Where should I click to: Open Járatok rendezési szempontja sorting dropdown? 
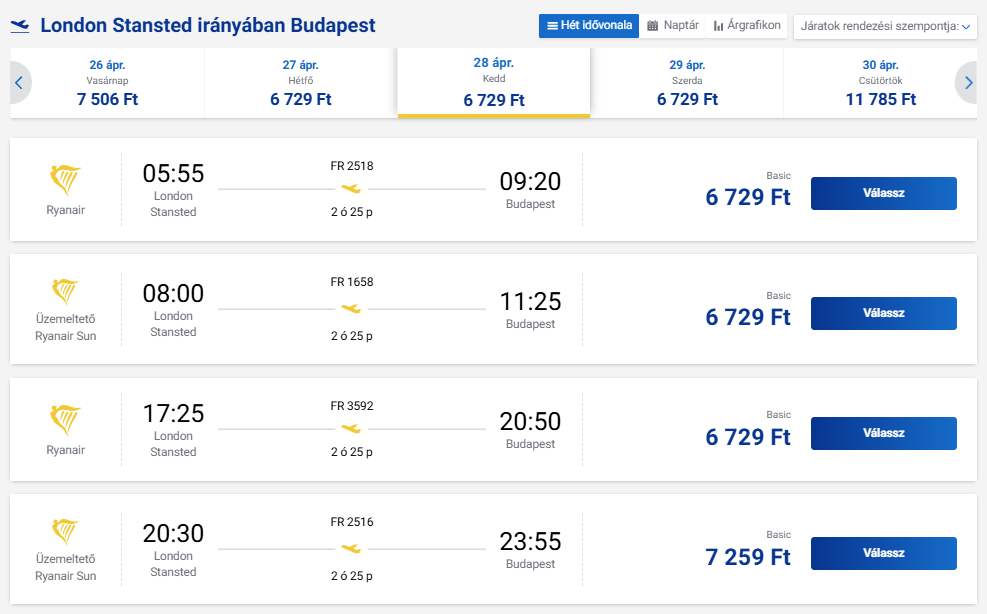[885, 26]
